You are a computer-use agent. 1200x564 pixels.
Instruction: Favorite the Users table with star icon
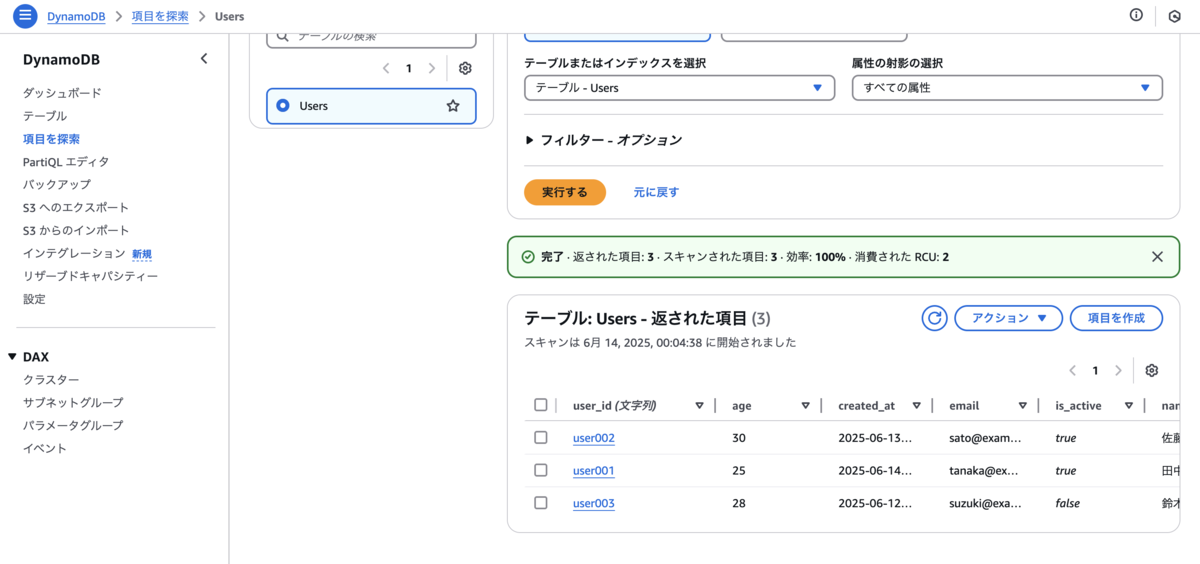pos(453,105)
